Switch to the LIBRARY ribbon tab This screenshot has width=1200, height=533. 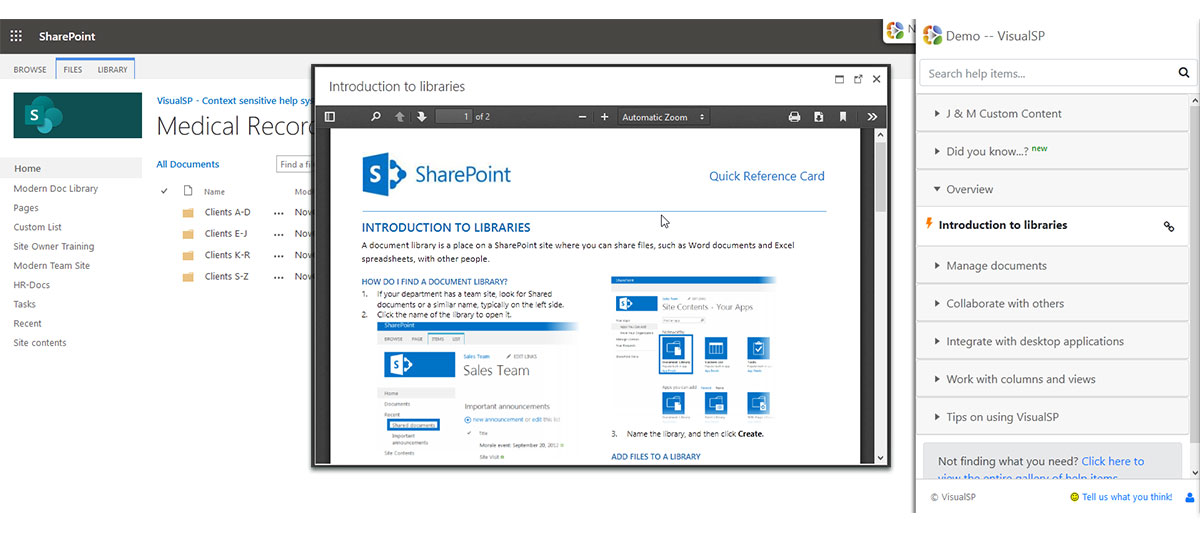112,70
